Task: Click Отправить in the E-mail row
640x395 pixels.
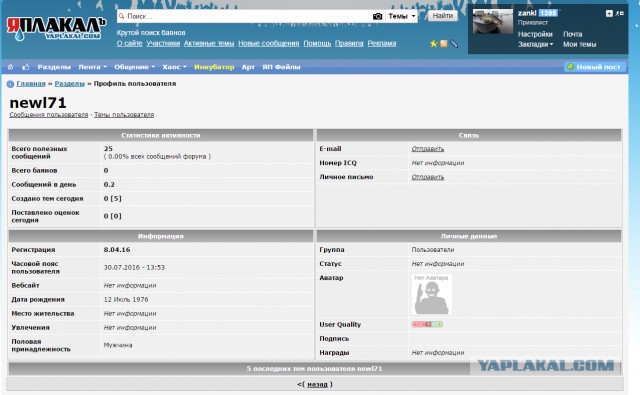Action: pos(427,149)
